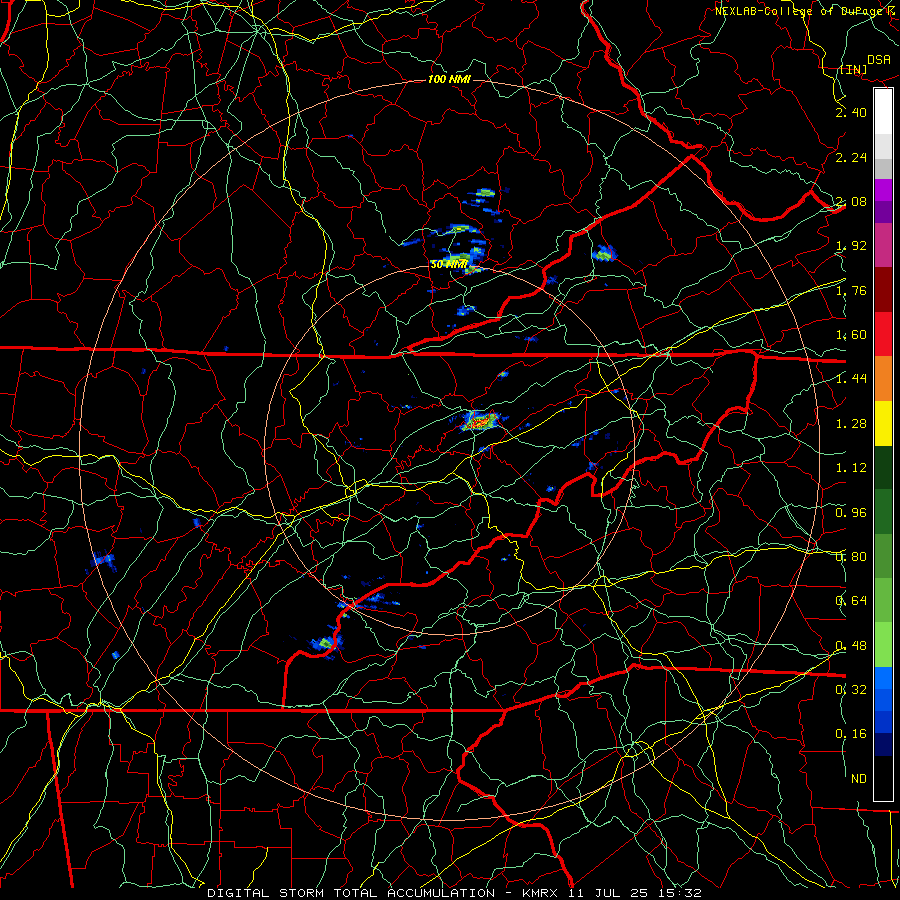Click the 0.80 legend value
The image size is (900, 900).
point(851,557)
